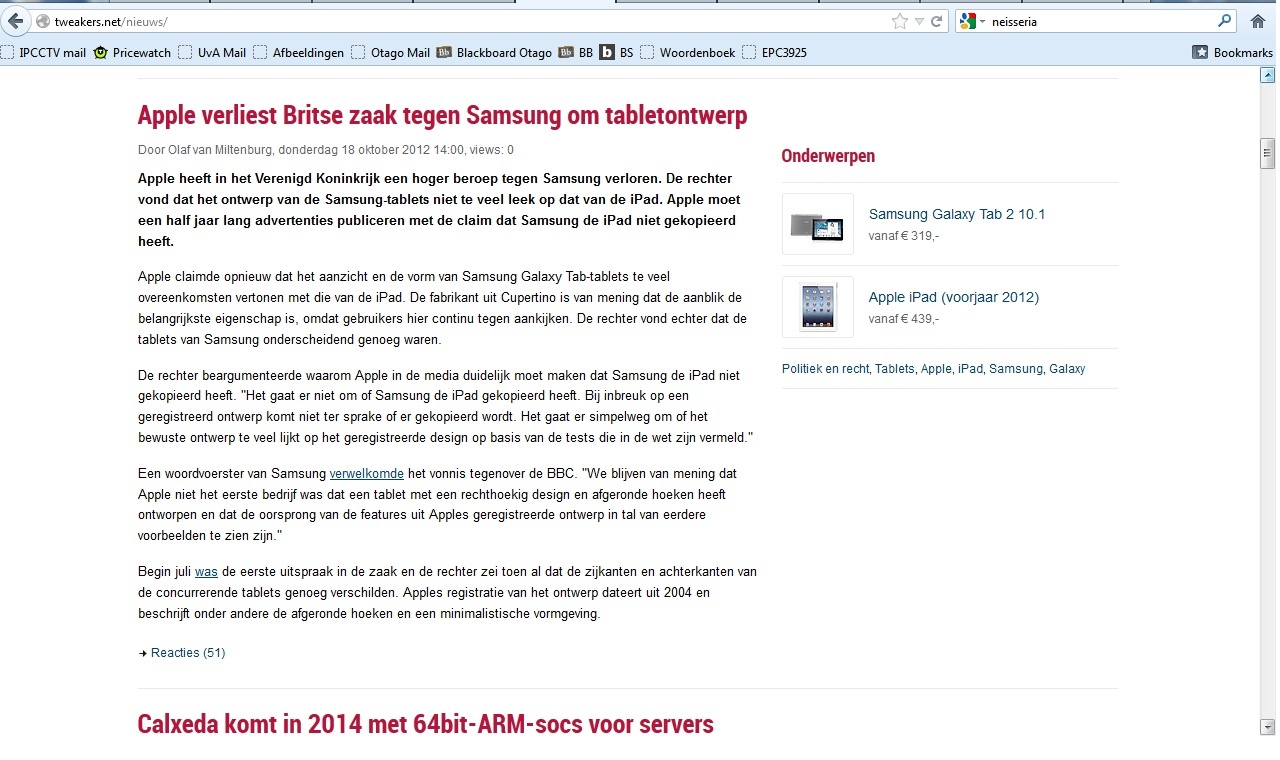Screen dimensions: 1280x760
Task: Open the iPad tag link
Action: 970,369
